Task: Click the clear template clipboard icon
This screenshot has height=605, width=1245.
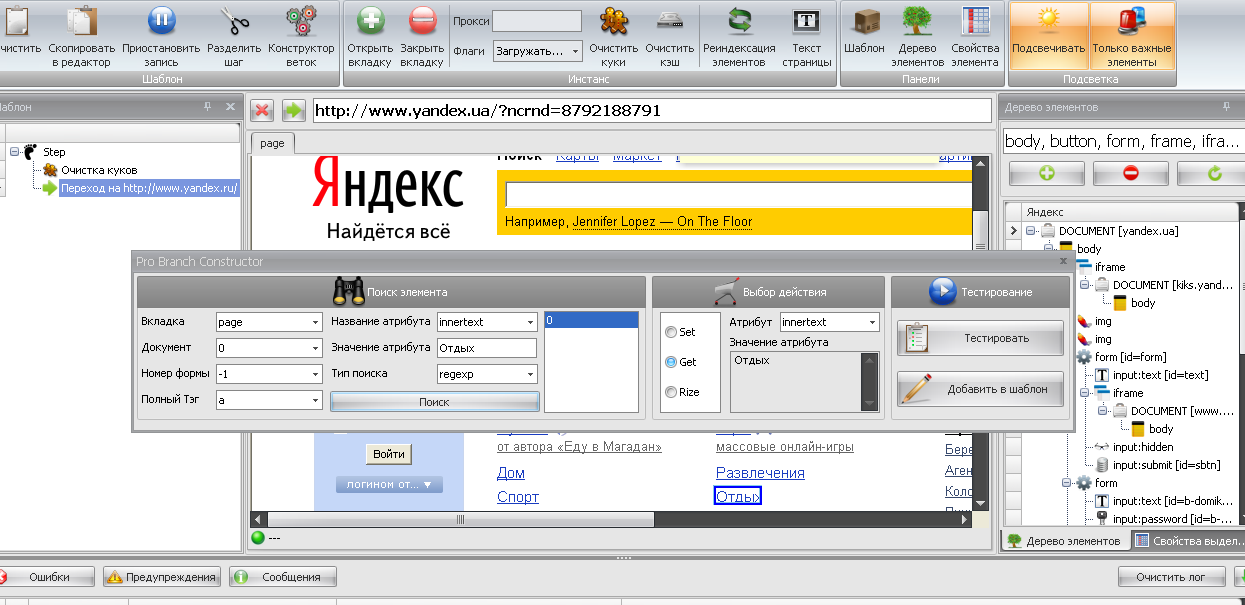Action: click(16, 20)
